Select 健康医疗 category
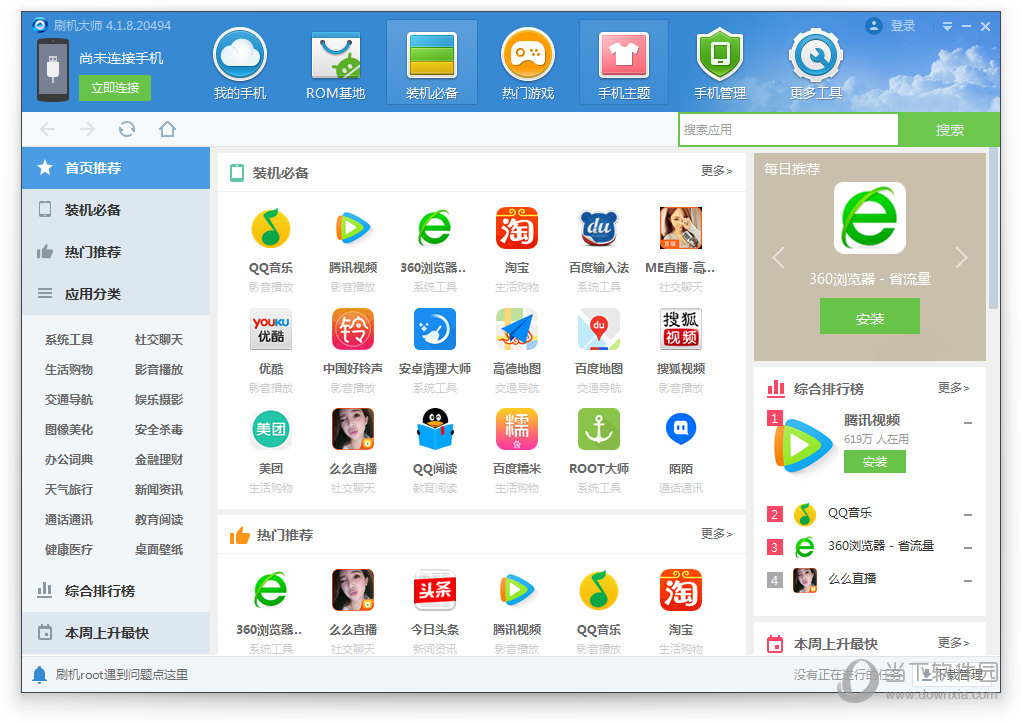The height and width of the screenshot is (724, 1022). tap(69, 549)
